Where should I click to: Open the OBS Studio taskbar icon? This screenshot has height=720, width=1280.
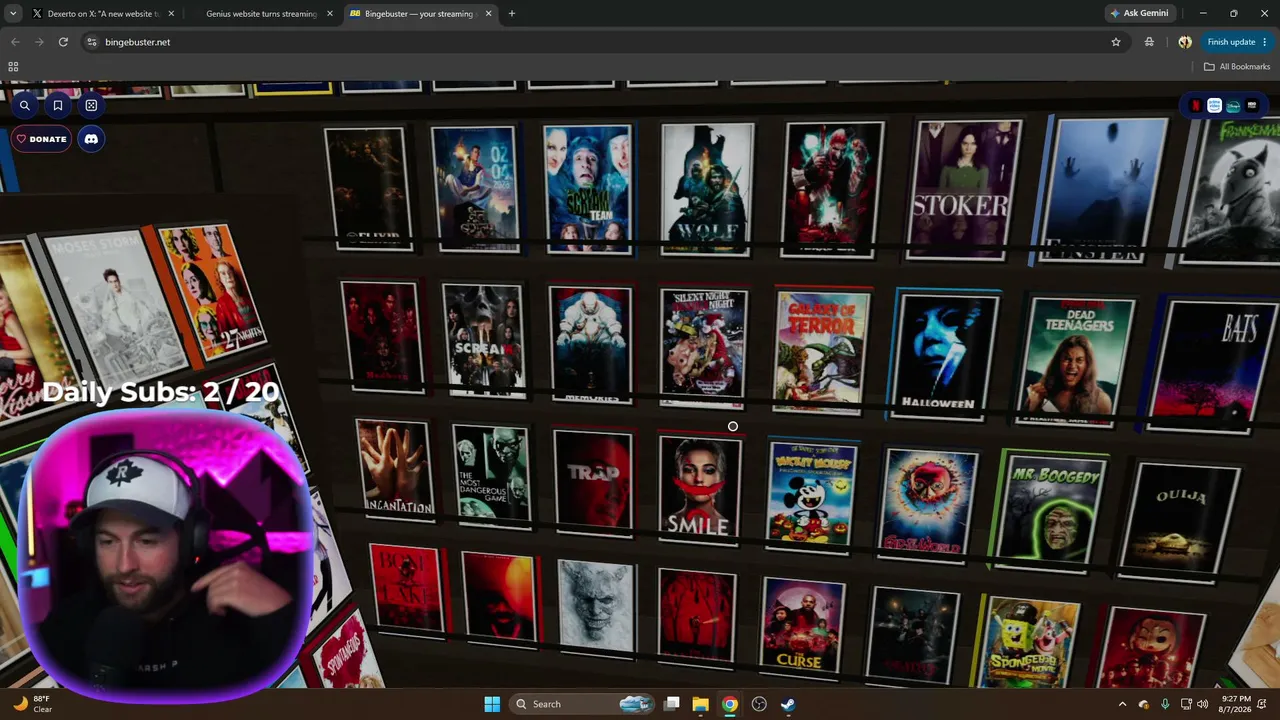759,704
